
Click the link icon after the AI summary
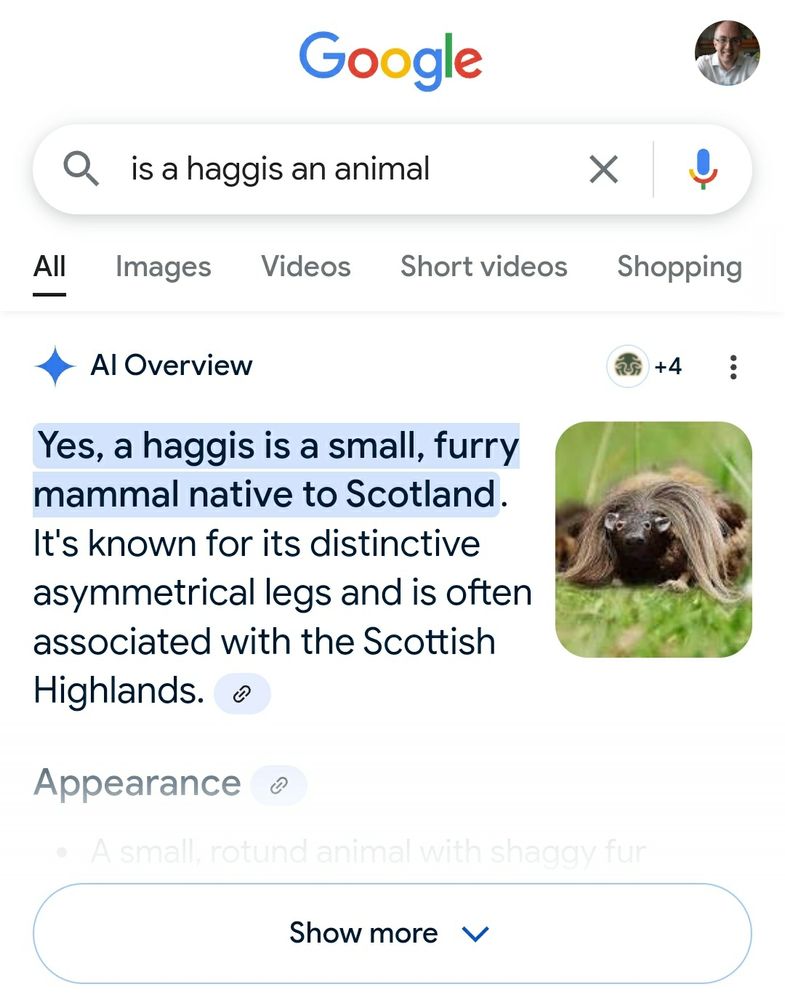(x=243, y=693)
